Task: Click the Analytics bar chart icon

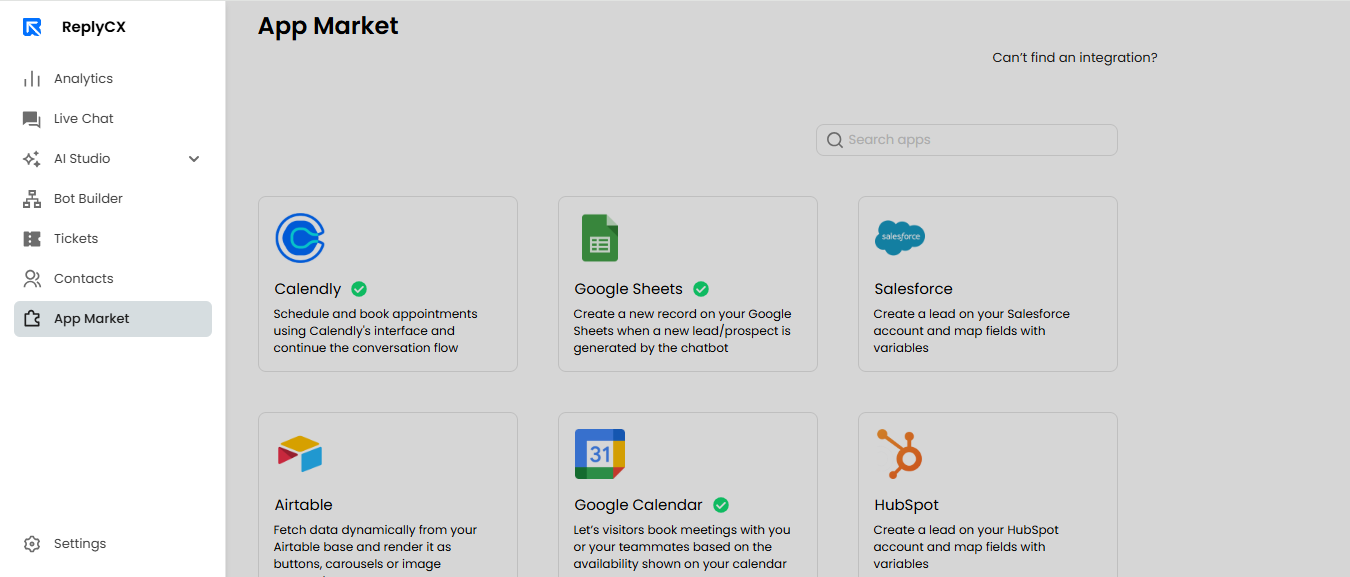Action: point(32,79)
